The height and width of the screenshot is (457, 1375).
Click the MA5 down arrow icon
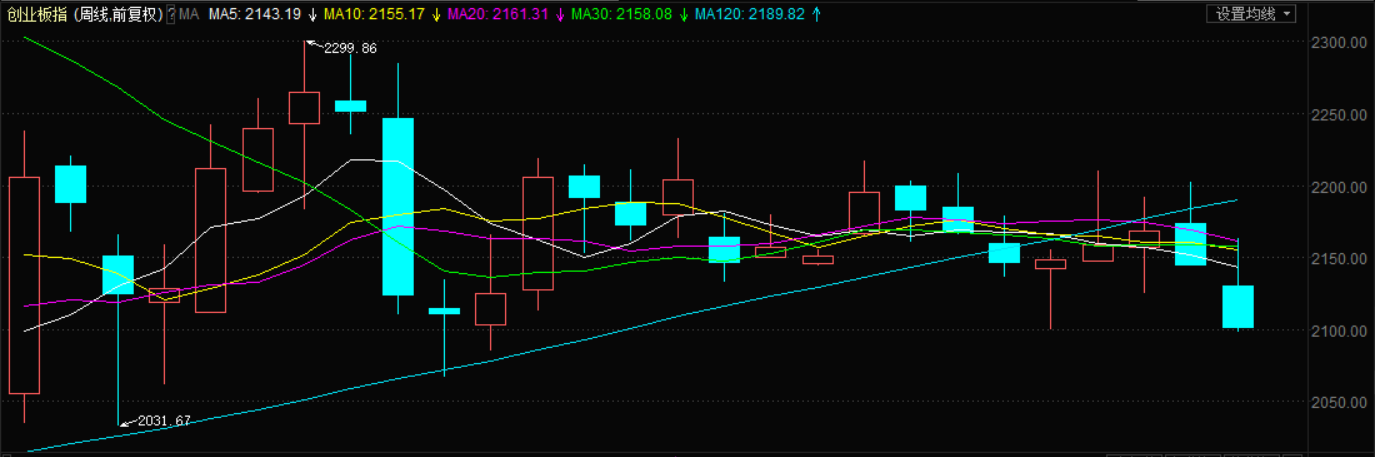click(x=313, y=14)
